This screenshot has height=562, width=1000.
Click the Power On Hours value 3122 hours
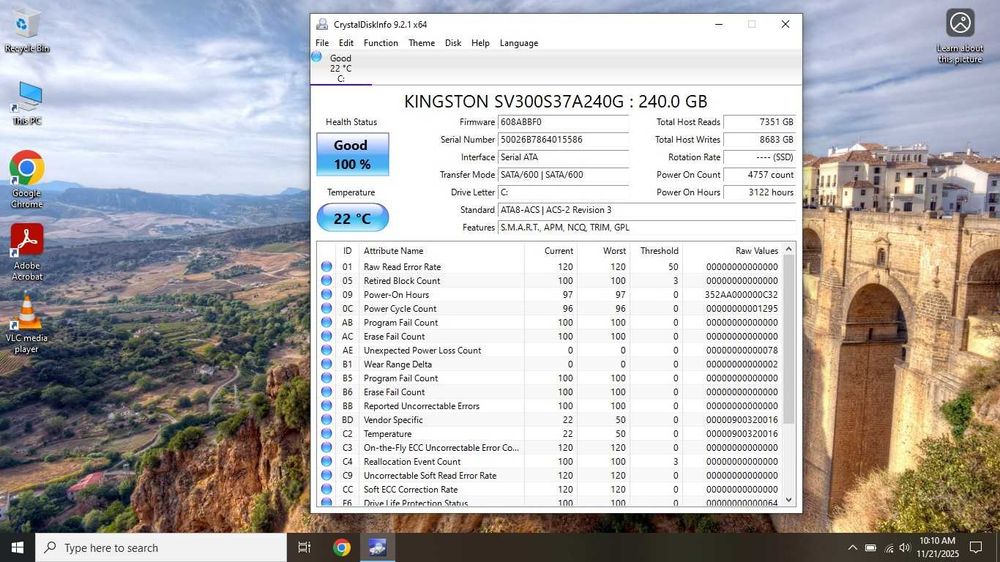[760, 192]
